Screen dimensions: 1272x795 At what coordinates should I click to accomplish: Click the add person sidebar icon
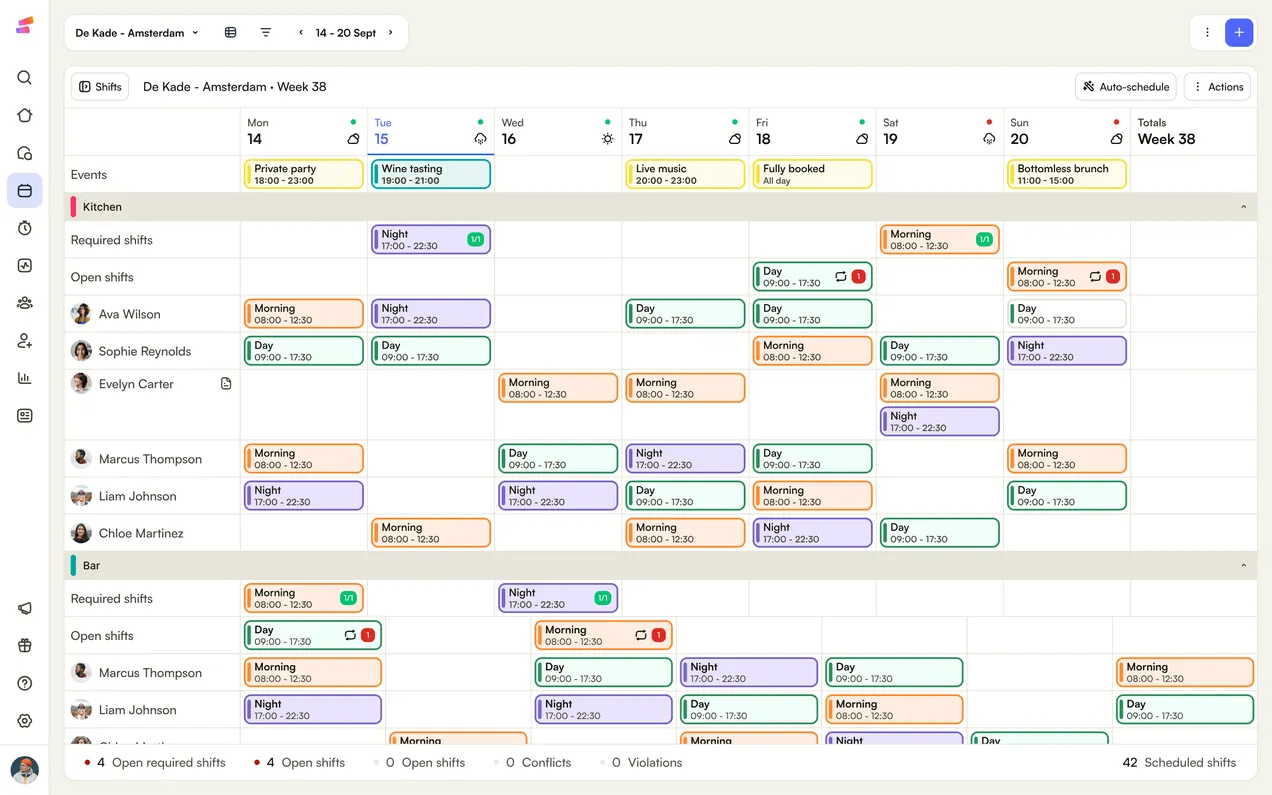[25, 341]
